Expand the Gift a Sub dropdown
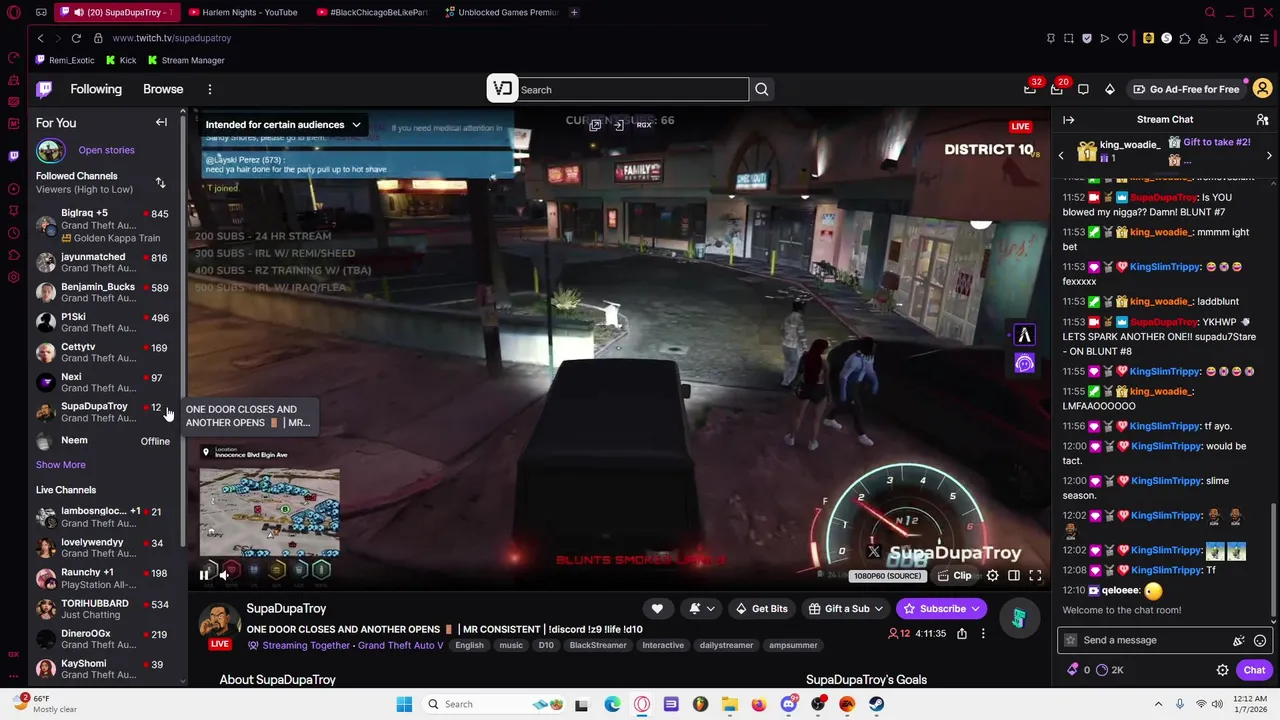The width and height of the screenshot is (1280, 720). (x=846, y=608)
